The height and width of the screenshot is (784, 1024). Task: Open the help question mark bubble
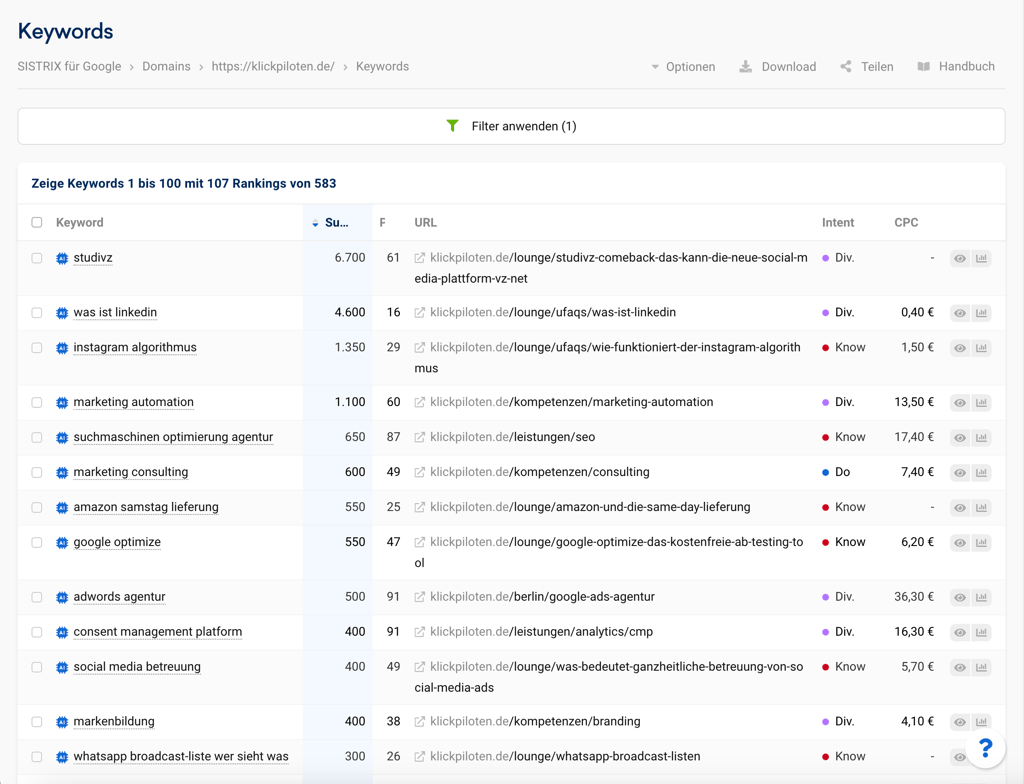pyautogui.click(x=985, y=748)
